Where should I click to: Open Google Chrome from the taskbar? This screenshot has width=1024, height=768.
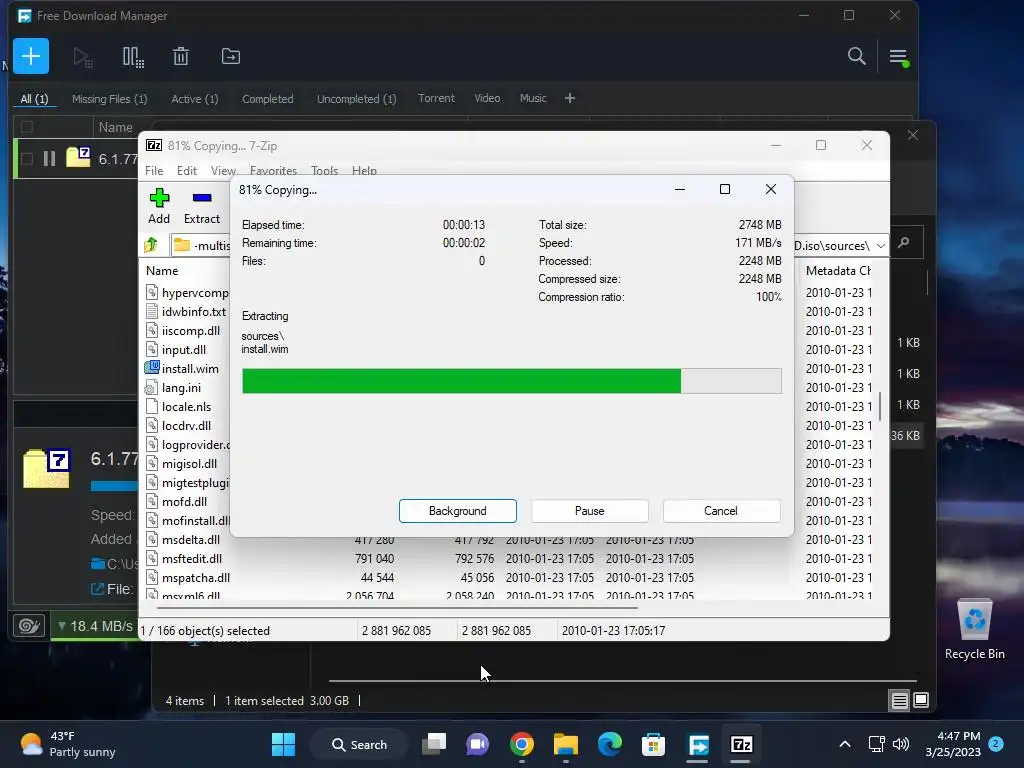click(521, 744)
